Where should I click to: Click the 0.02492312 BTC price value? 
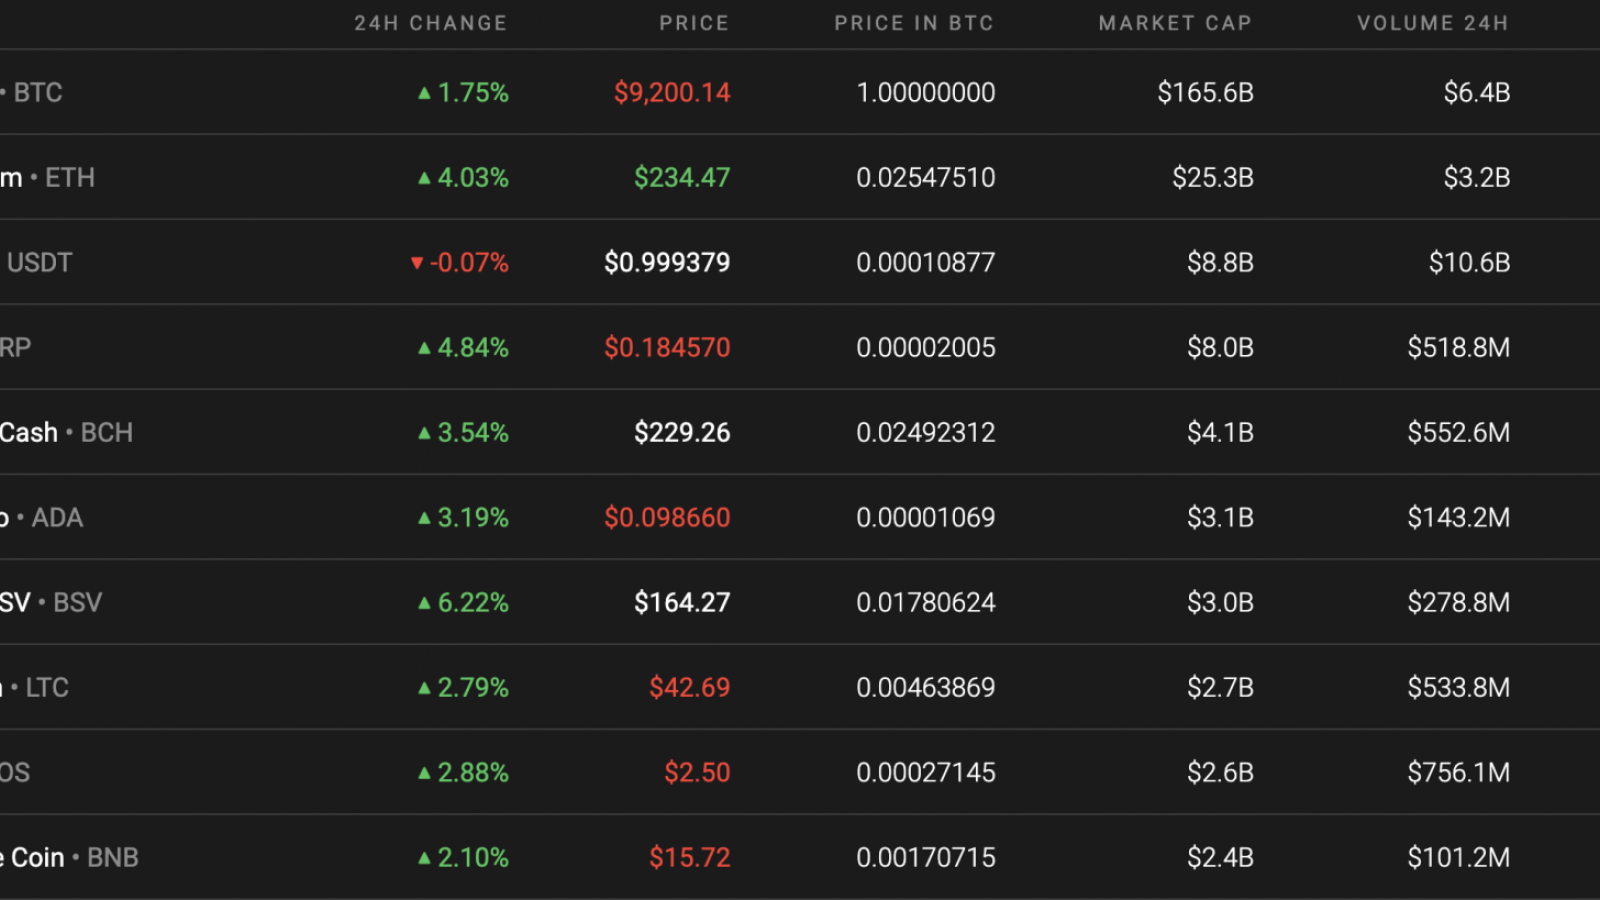click(x=926, y=432)
